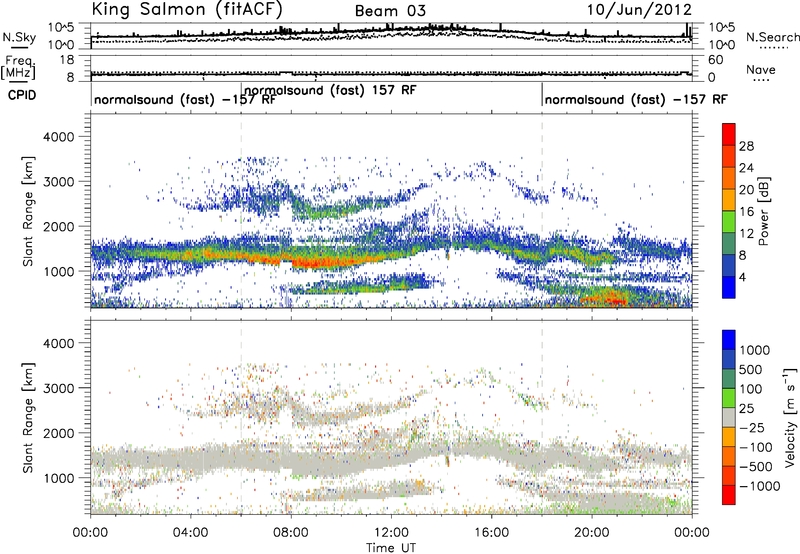This screenshot has width=800, height=554.
Task: Click the 'N.Sky' legend label
Action: point(19,37)
